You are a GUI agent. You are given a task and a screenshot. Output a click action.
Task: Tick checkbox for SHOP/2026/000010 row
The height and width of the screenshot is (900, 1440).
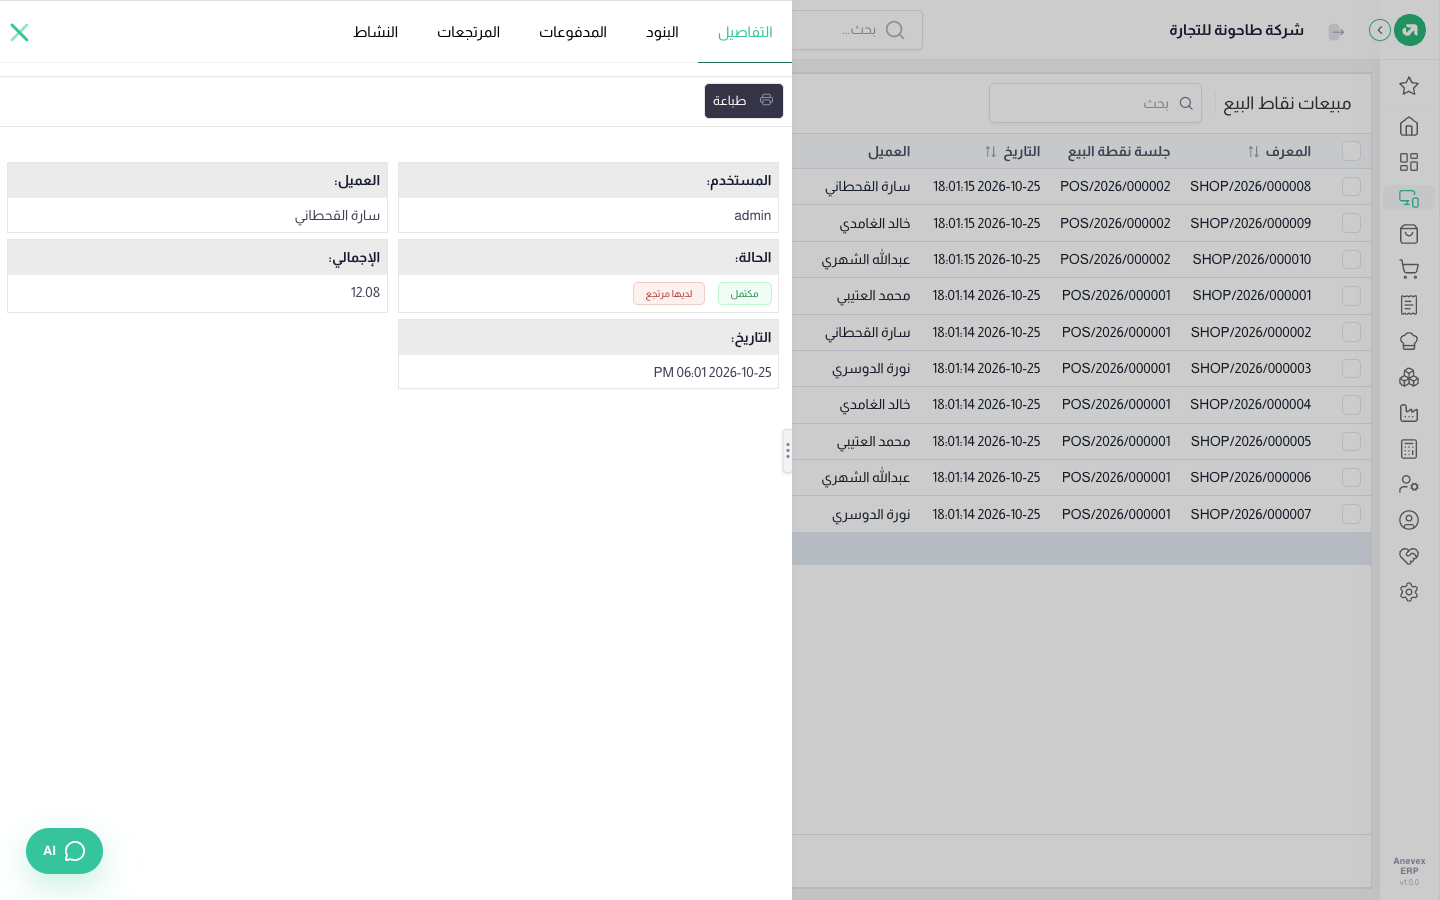tap(1351, 259)
